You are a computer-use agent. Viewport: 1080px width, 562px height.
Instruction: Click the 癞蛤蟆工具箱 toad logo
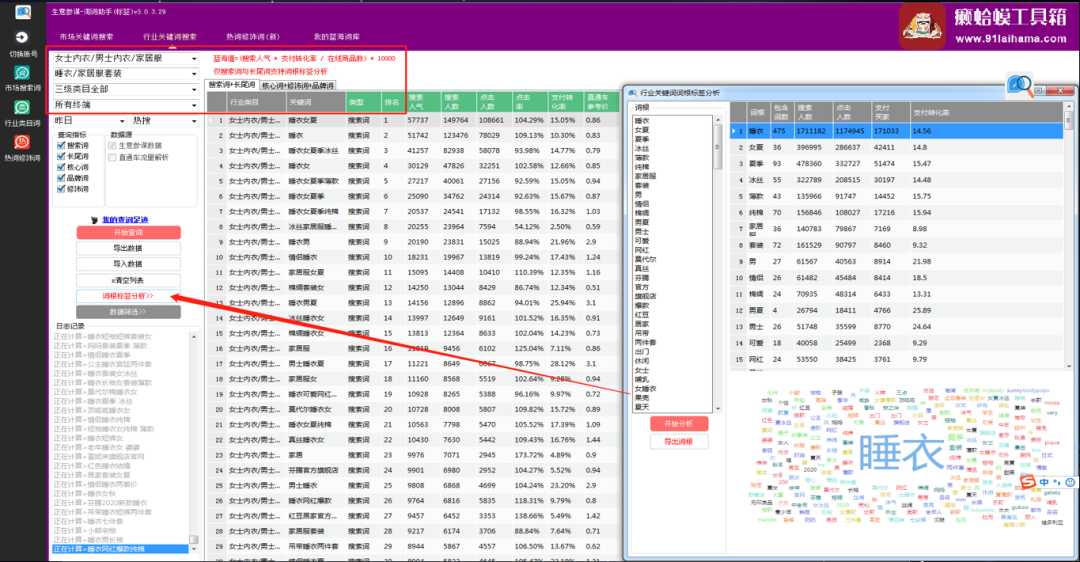click(922, 26)
